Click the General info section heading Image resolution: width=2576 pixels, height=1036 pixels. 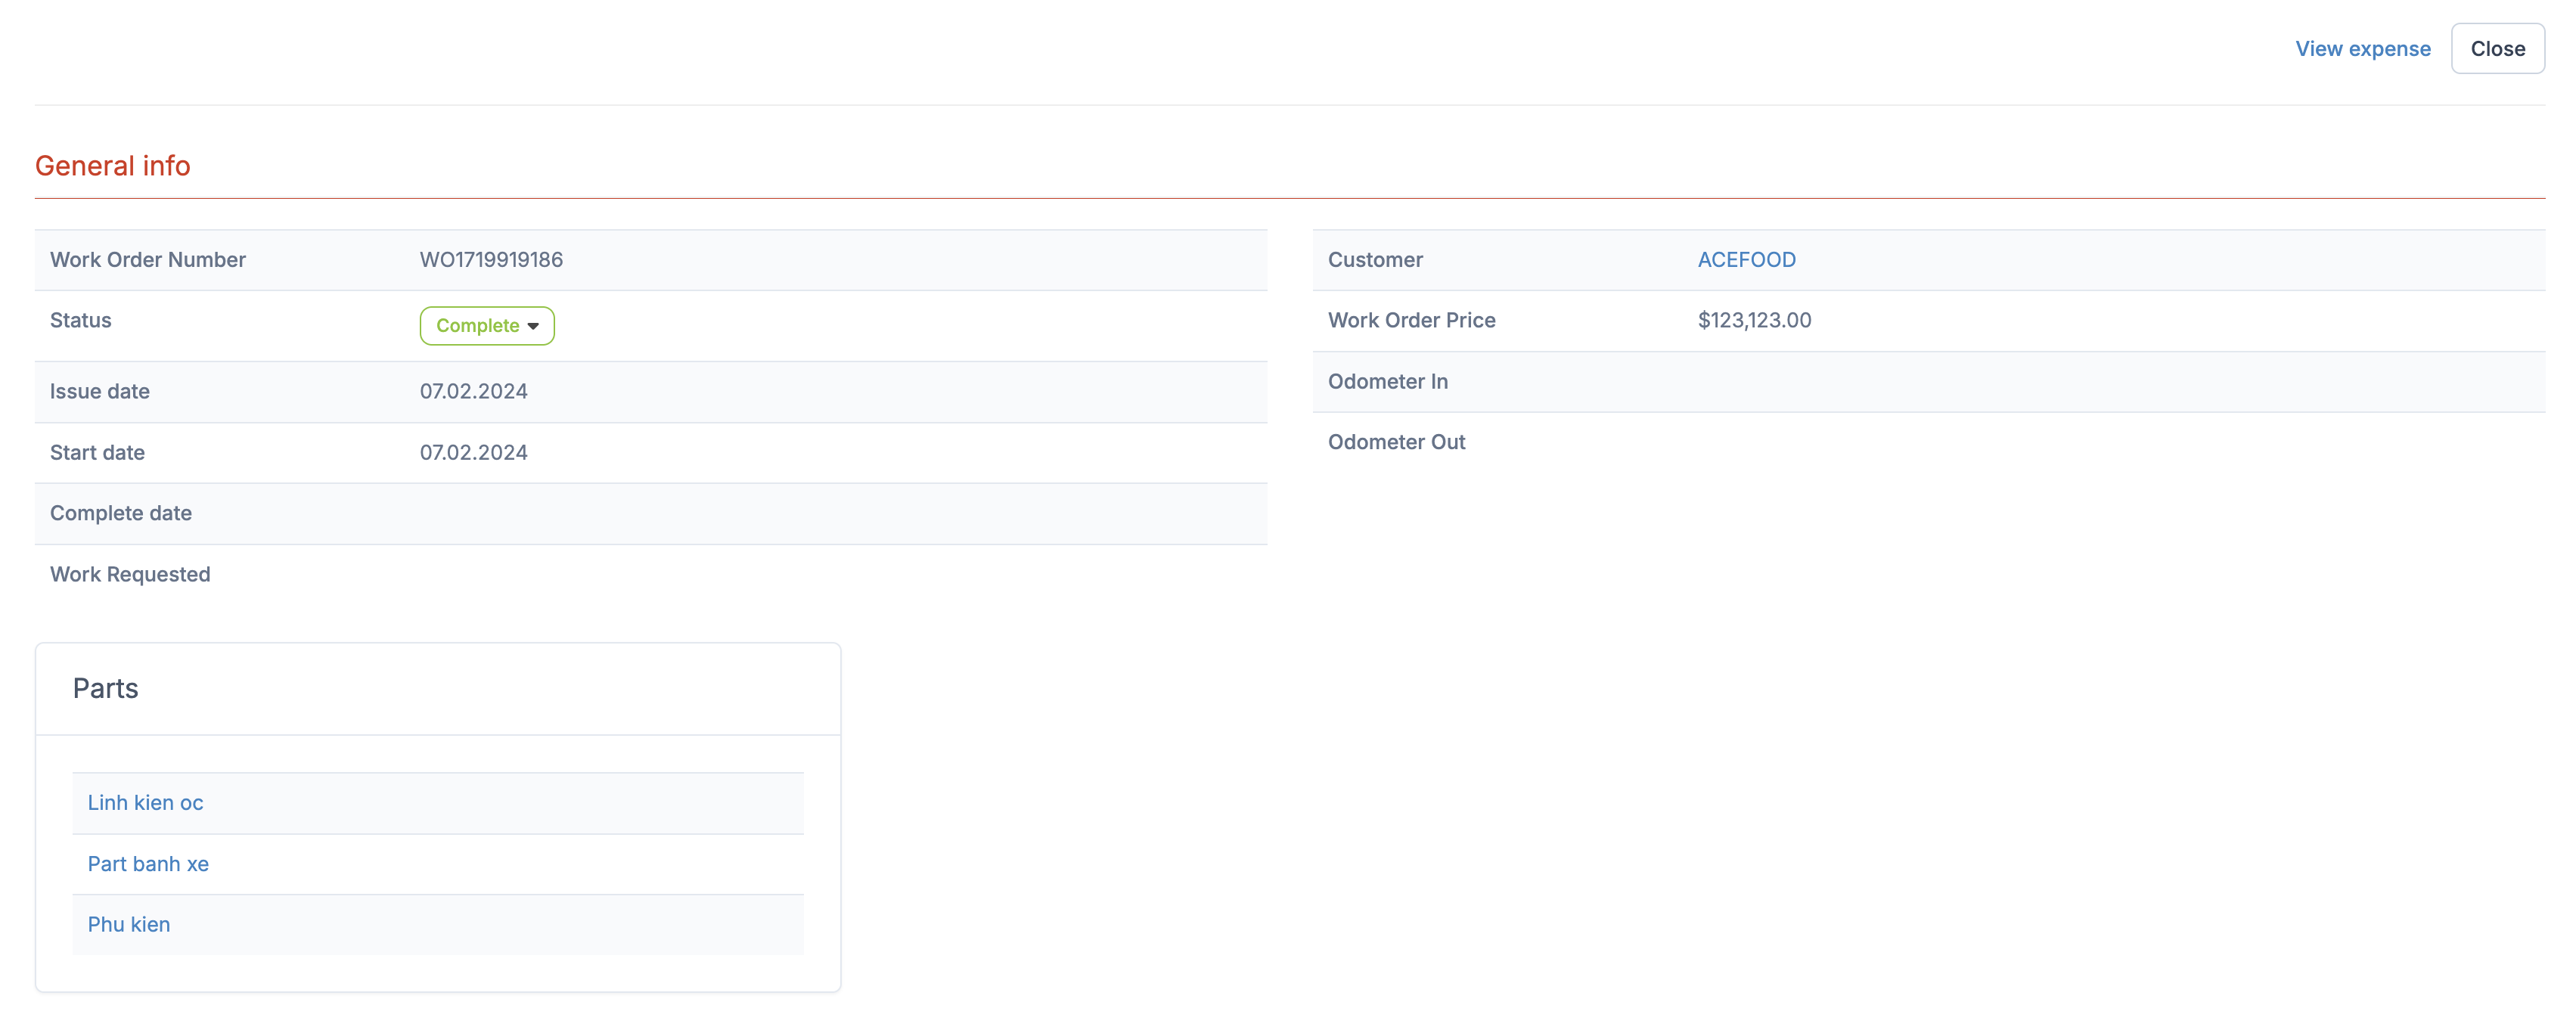113,166
